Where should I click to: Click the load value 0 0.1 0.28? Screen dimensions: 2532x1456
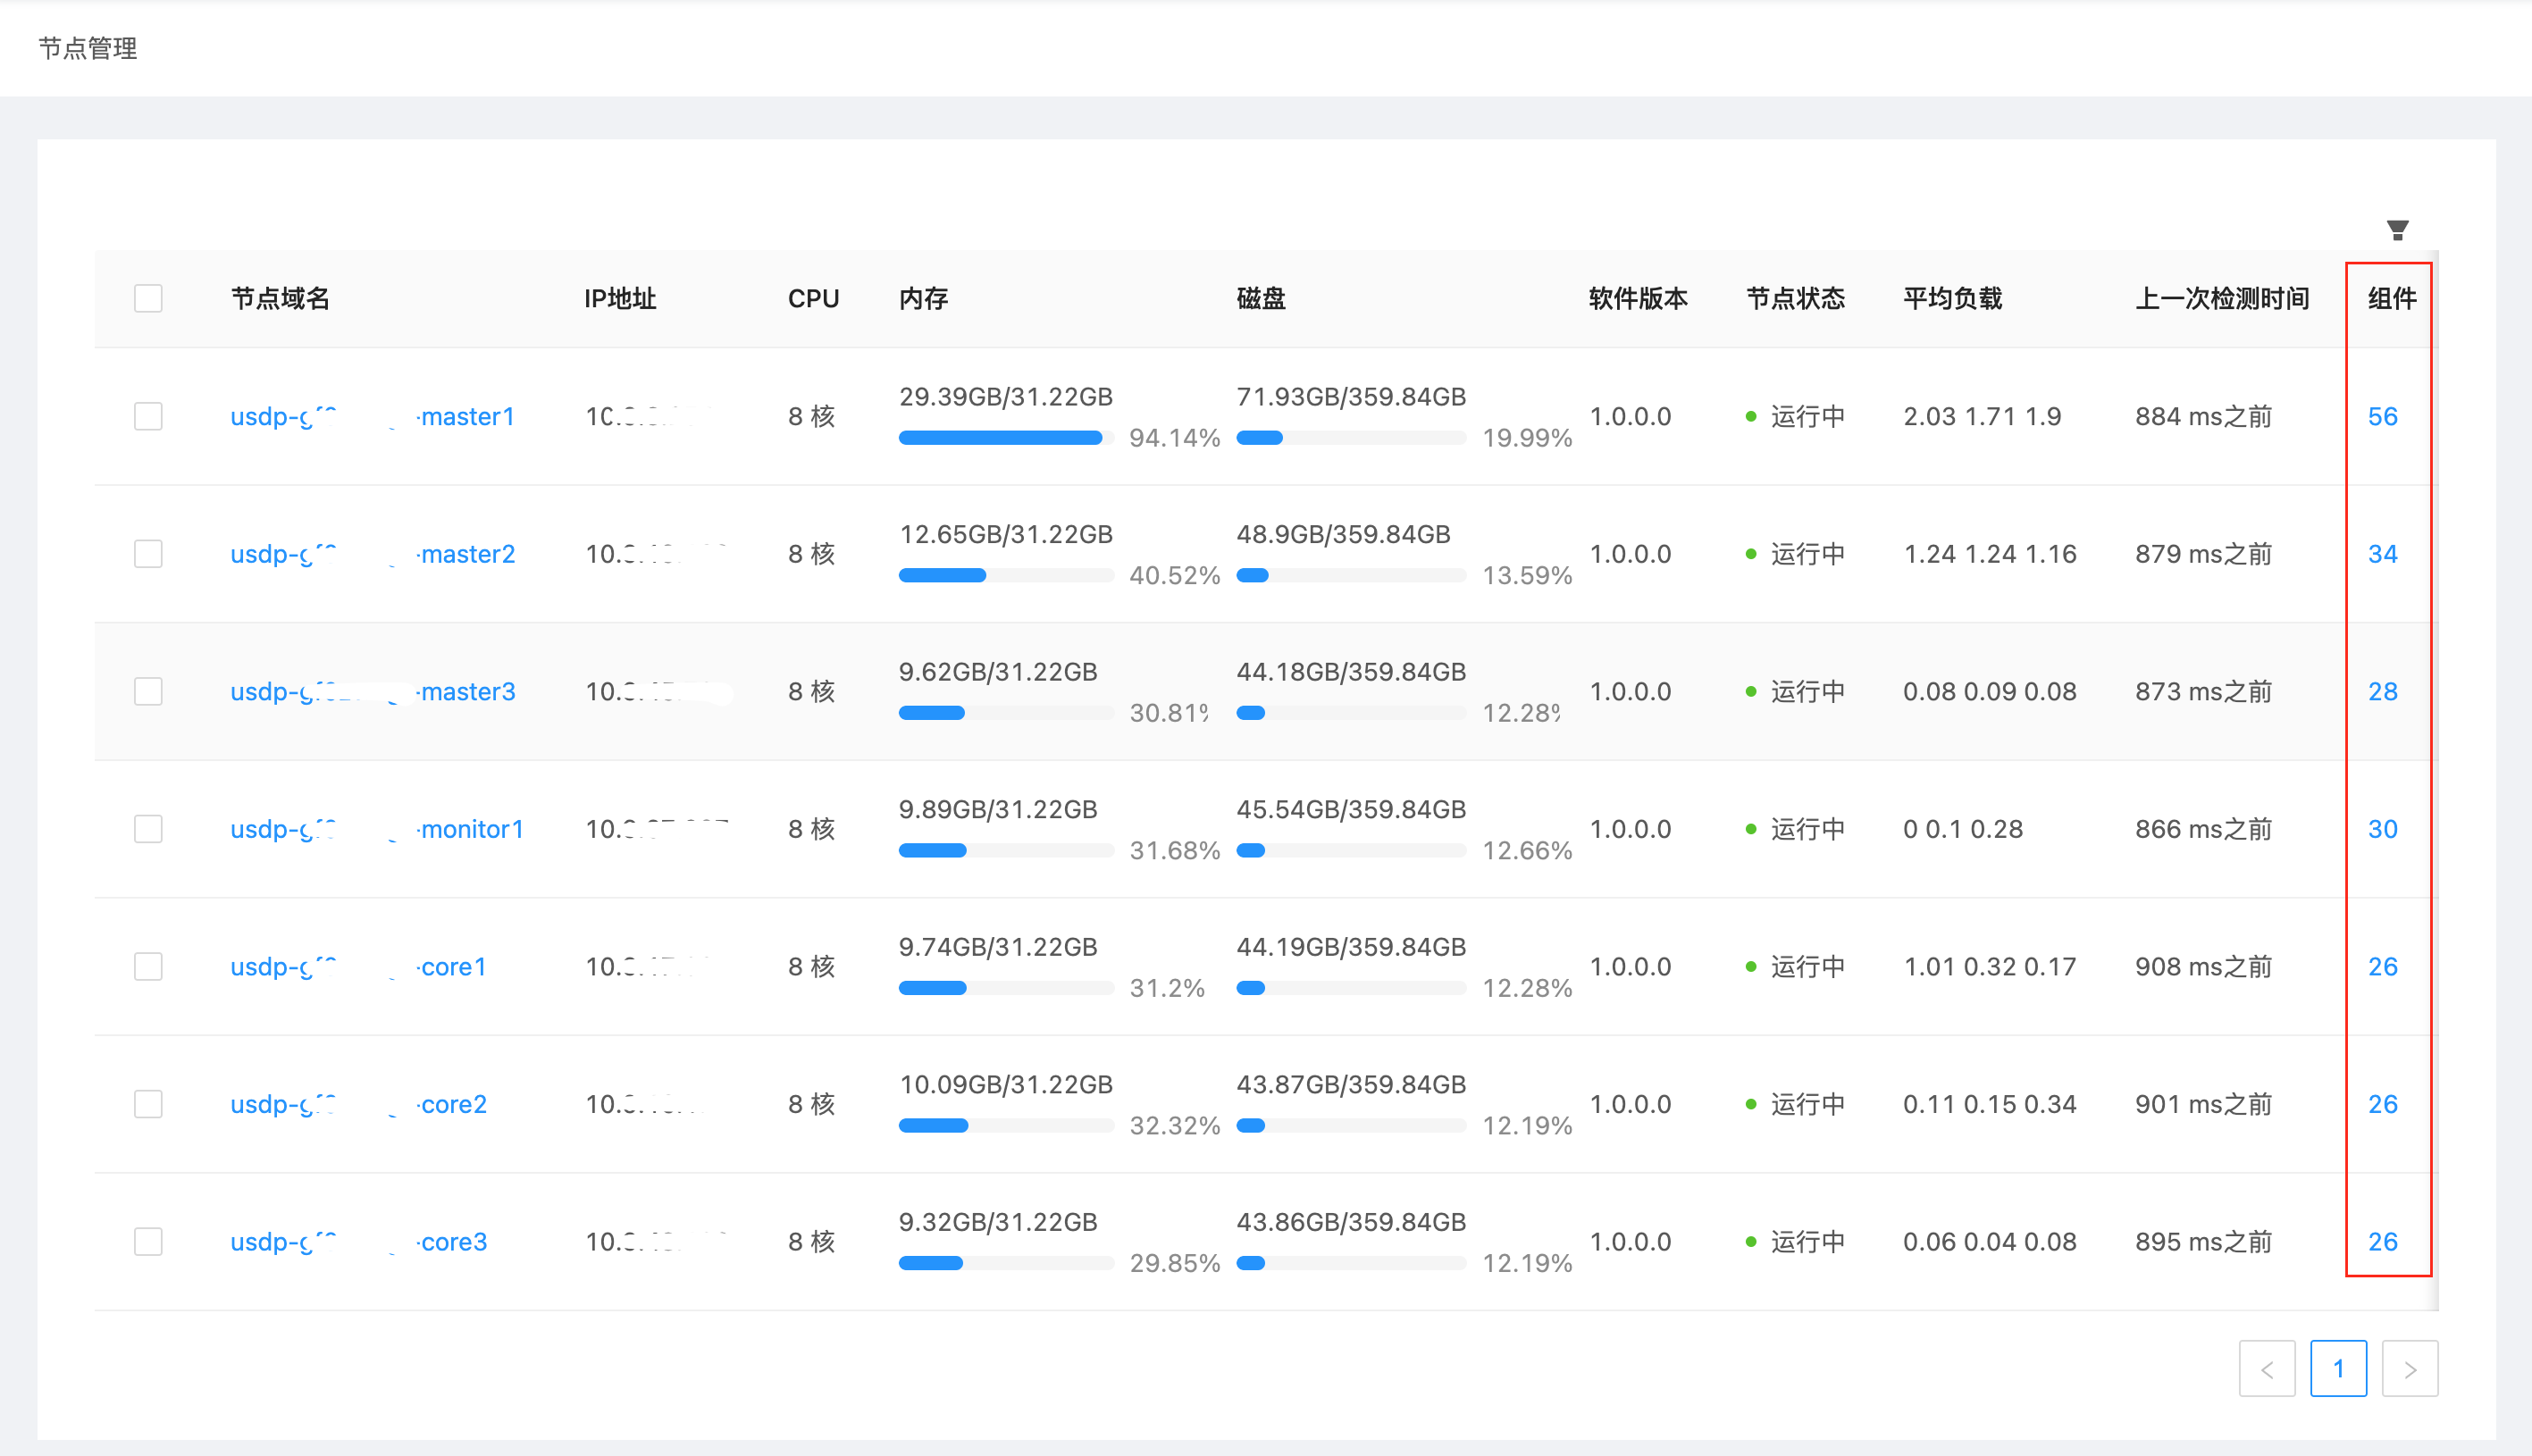pos(1962,829)
